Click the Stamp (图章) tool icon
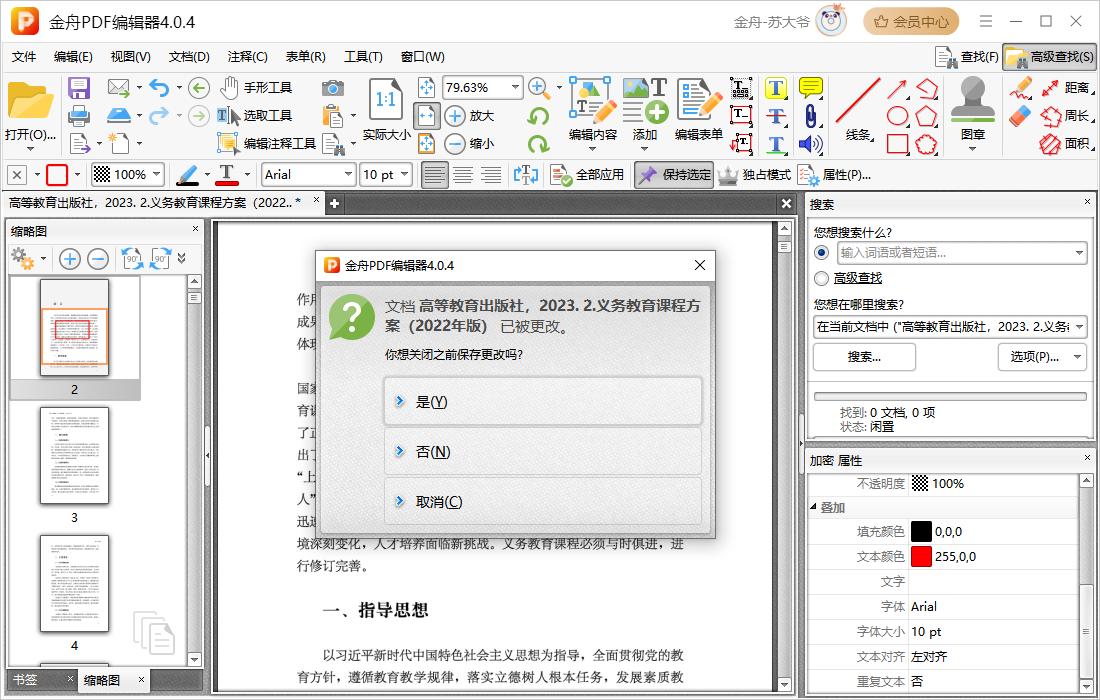1100x700 pixels. (x=972, y=110)
